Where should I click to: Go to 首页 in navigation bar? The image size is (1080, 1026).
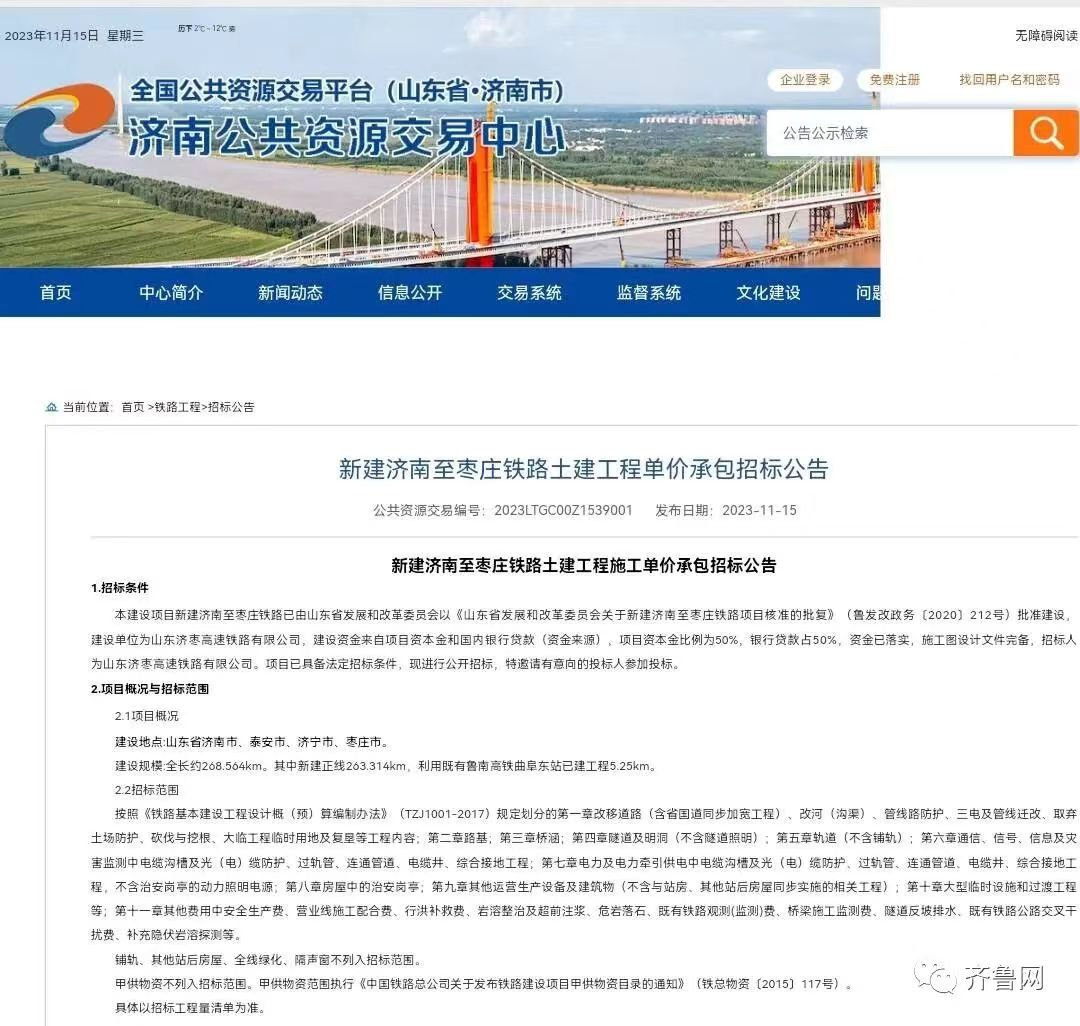(x=56, y=293)
